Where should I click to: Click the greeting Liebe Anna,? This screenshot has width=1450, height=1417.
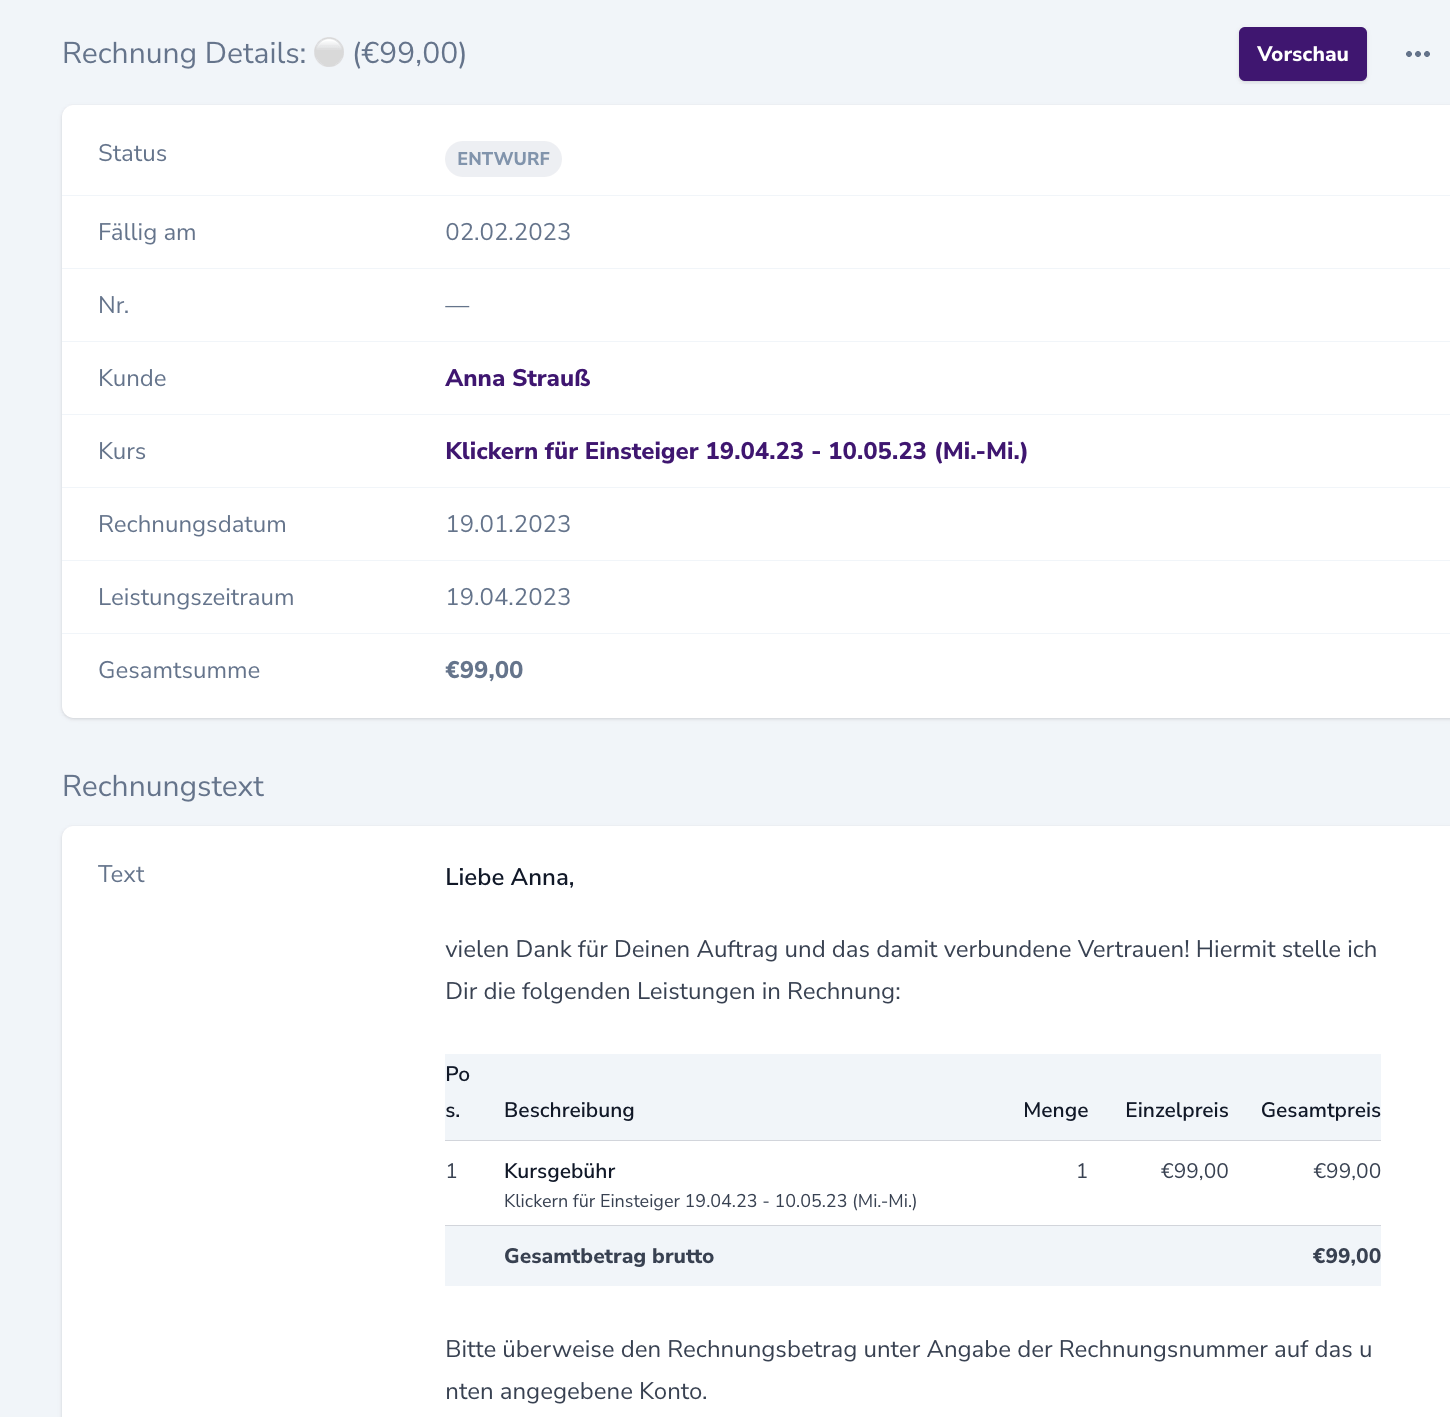click(510, 877)
